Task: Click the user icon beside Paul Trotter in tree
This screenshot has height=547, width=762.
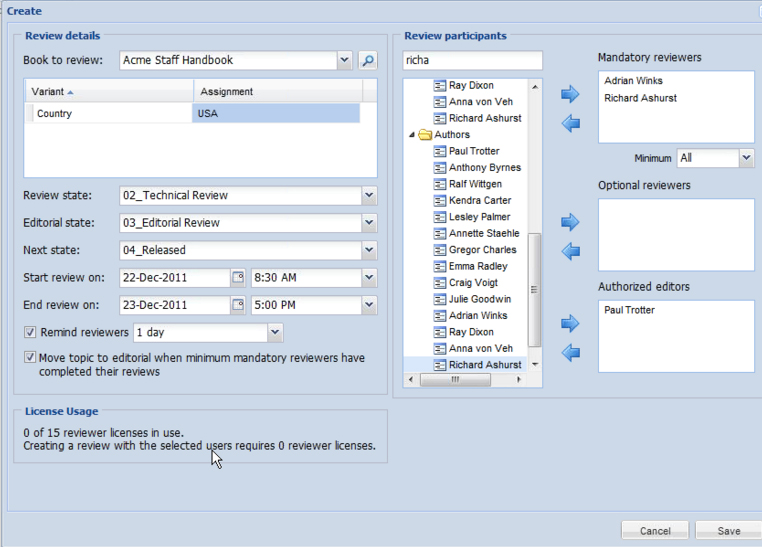Action: click(439, 151)
